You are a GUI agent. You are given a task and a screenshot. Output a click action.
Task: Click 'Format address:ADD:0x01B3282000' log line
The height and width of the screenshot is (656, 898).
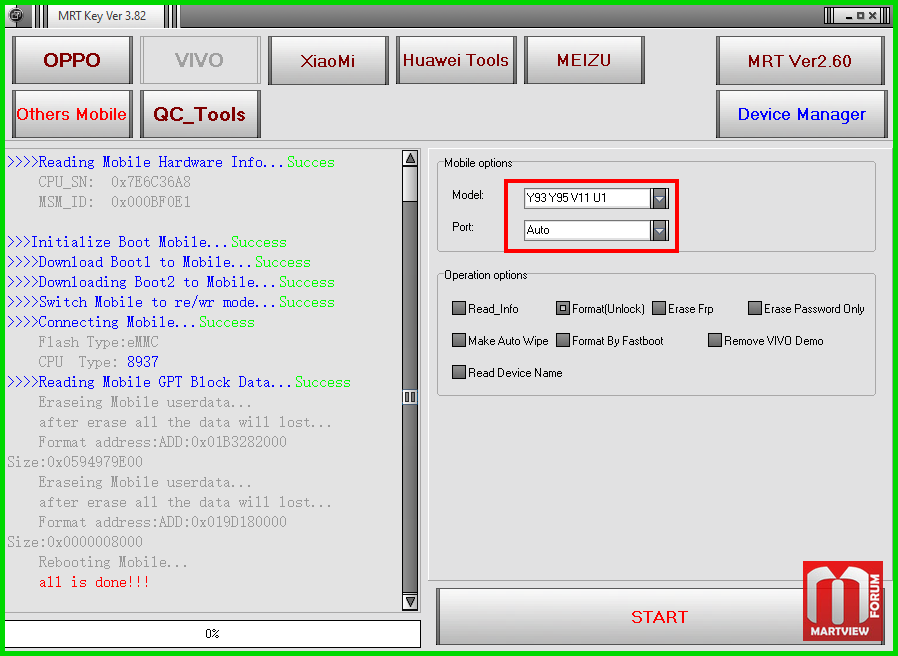pyautogui.click(x=163, y=442)
